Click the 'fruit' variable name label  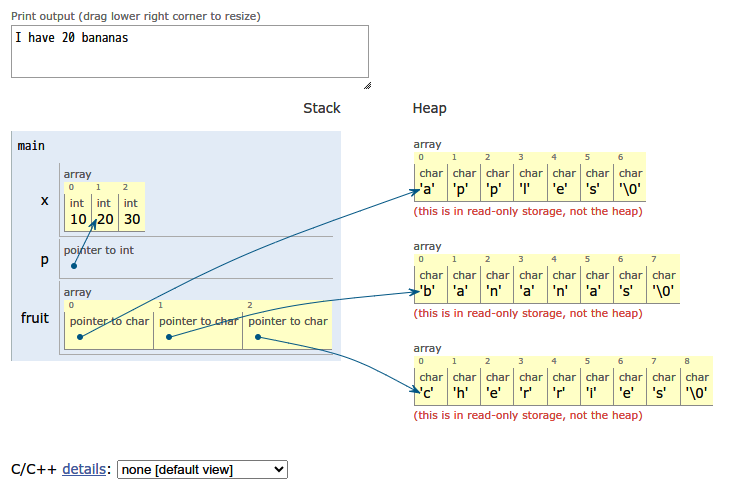[x=35, y=318]
